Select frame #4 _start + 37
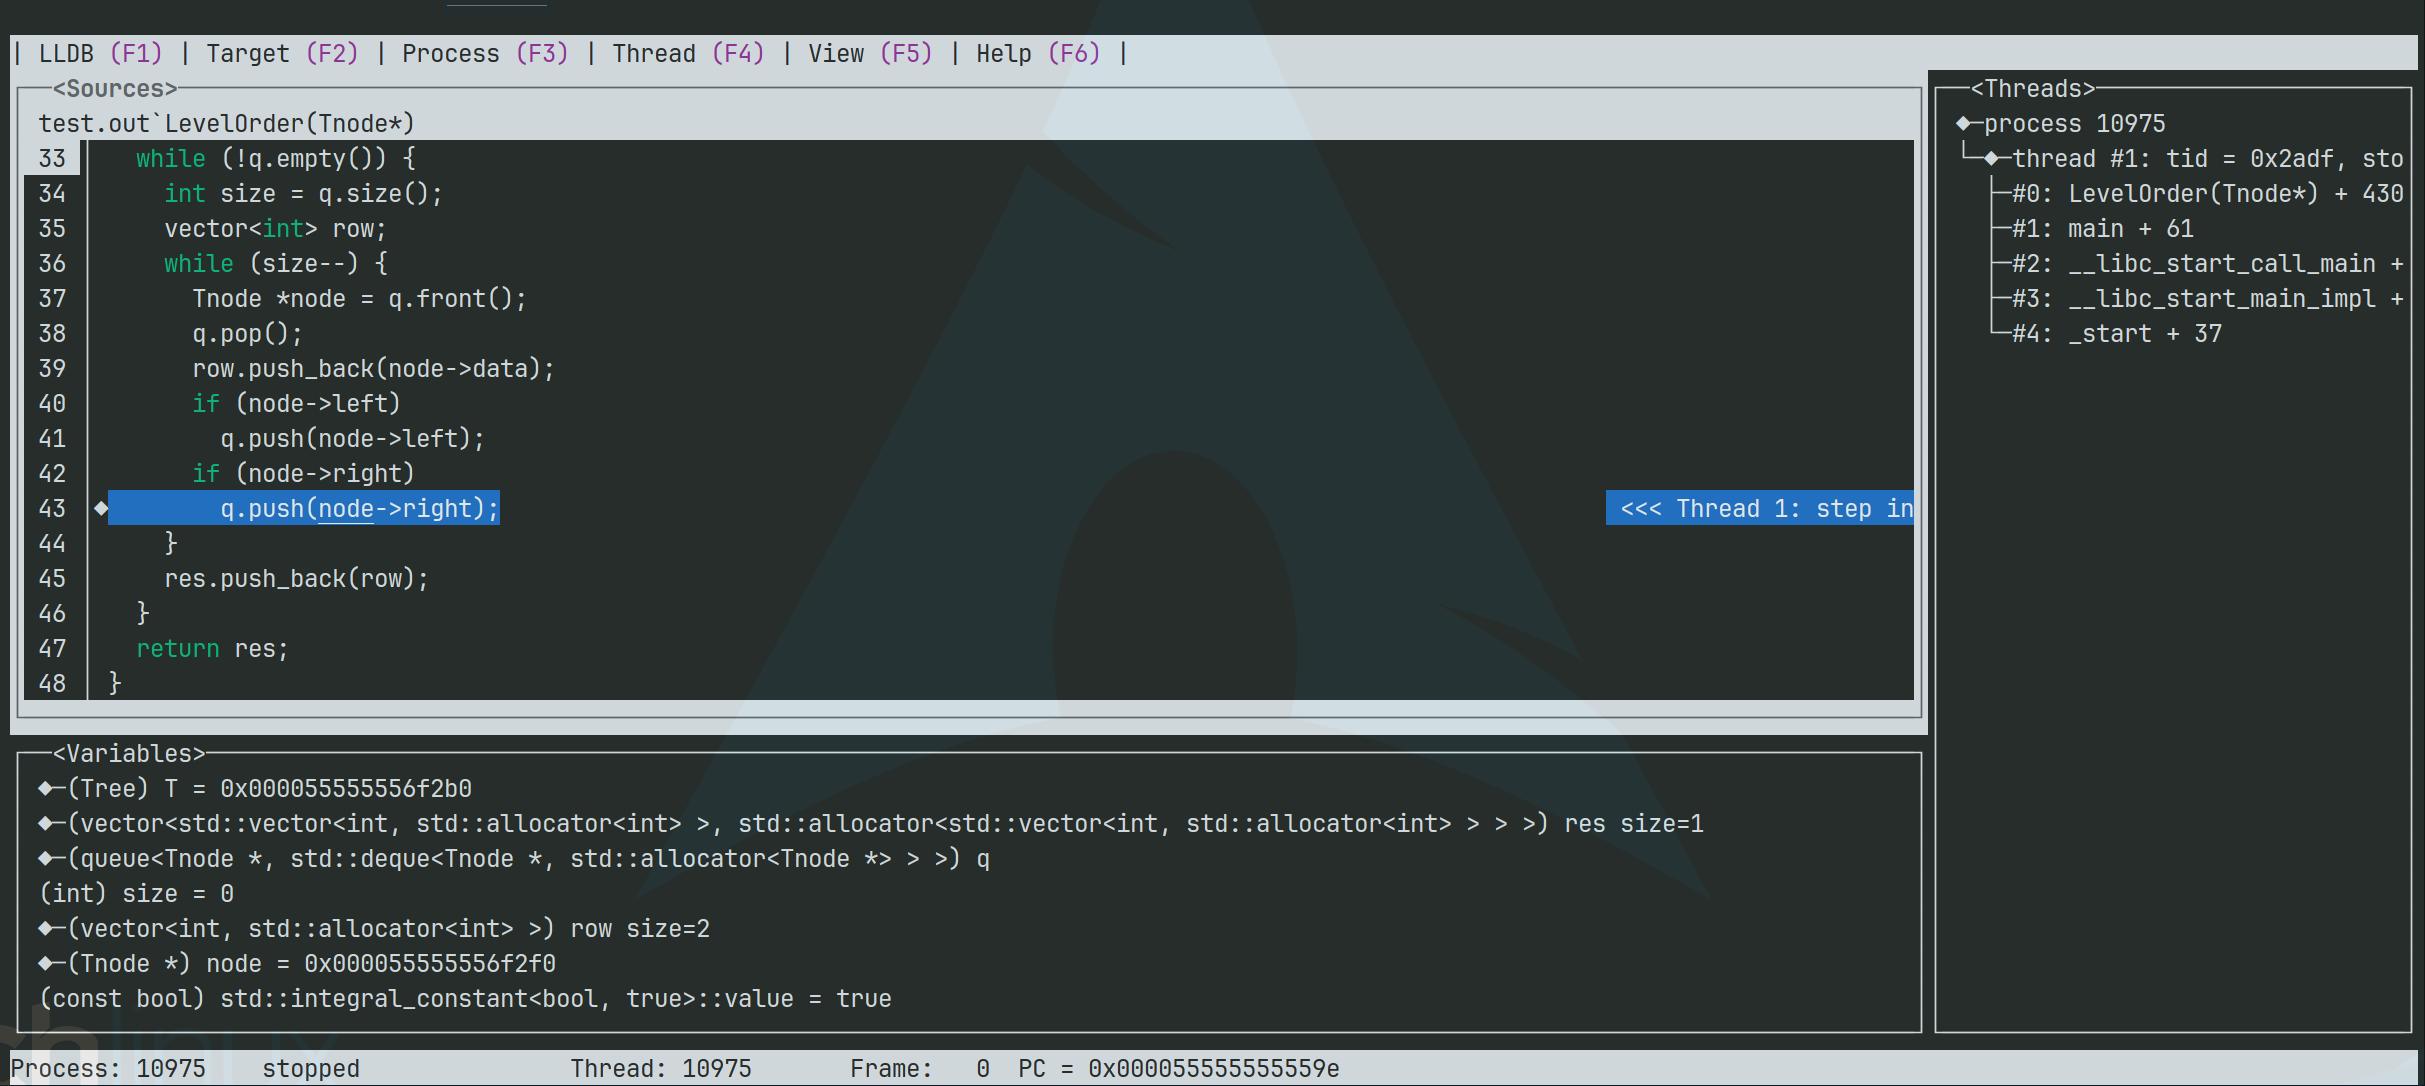The width and height of the screenshot is (2425, 1086). tap(2116, 333)
